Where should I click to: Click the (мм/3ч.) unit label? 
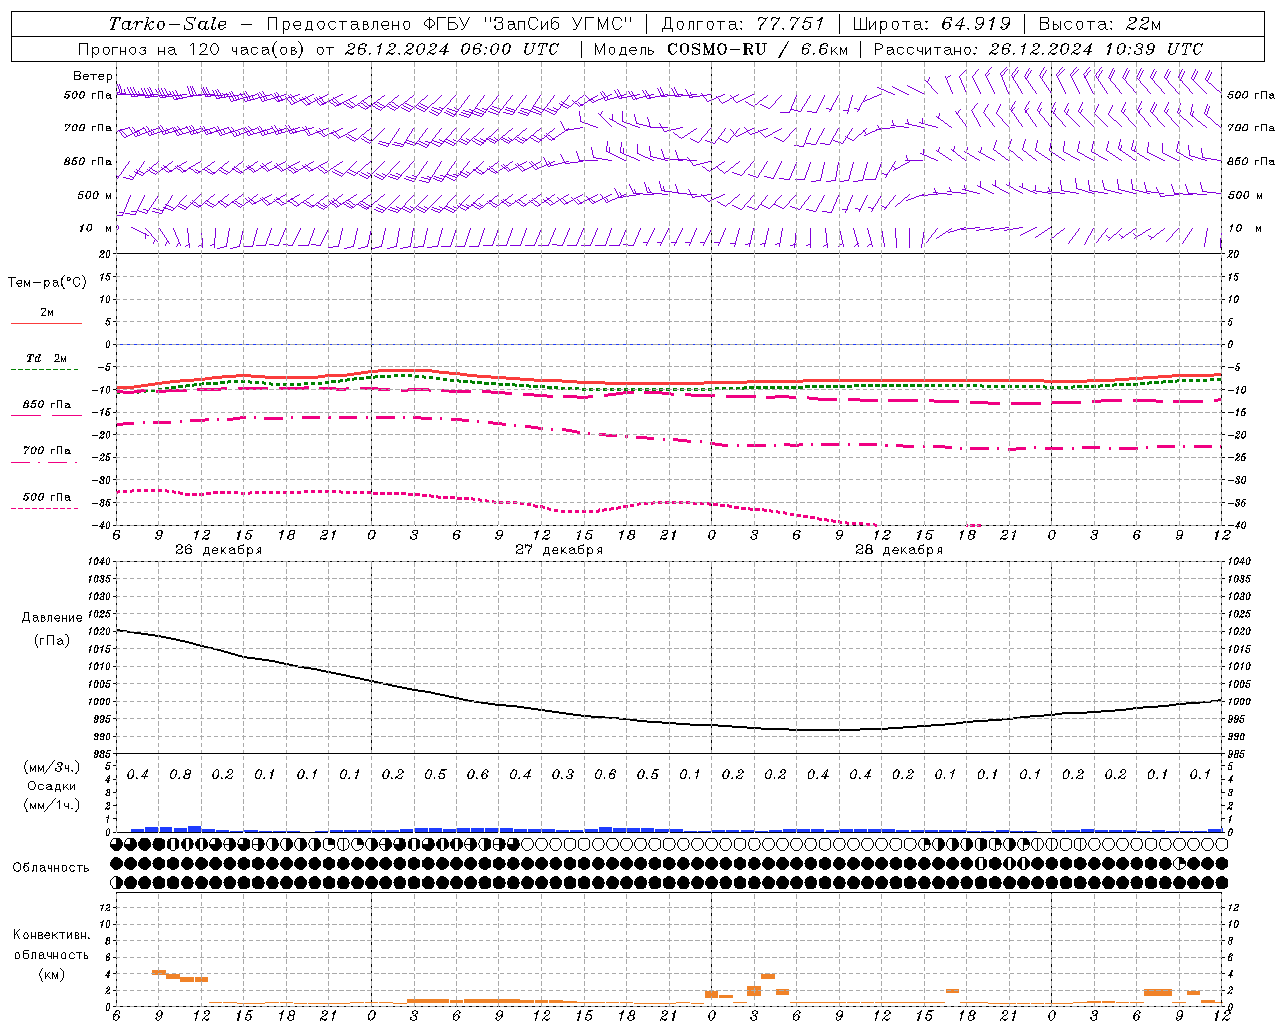pos(52,767)
